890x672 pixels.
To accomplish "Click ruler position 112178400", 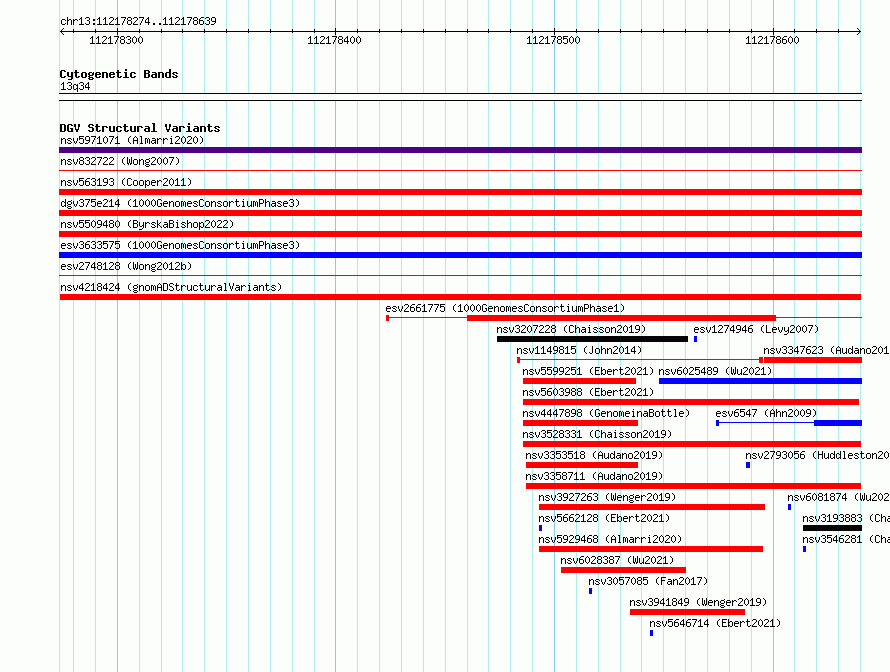I will click(x=334, y=40).
